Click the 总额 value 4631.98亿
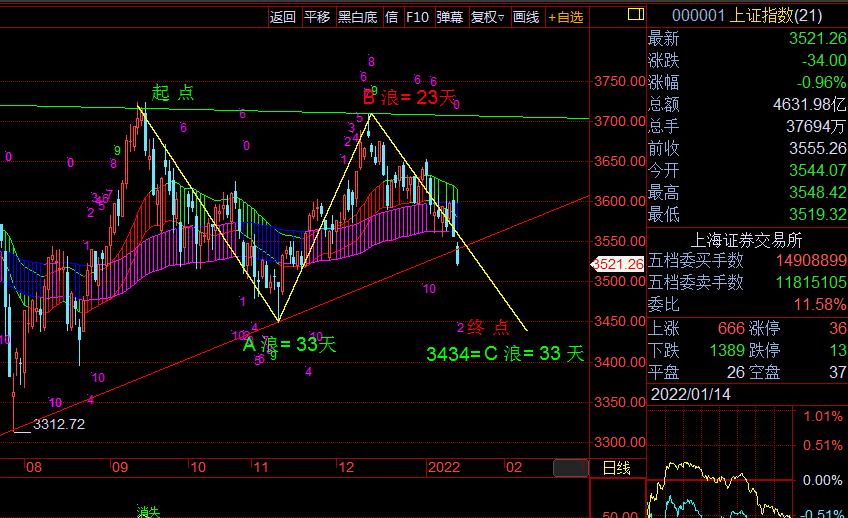Viewport: 848px width, 518px height. 809,104
